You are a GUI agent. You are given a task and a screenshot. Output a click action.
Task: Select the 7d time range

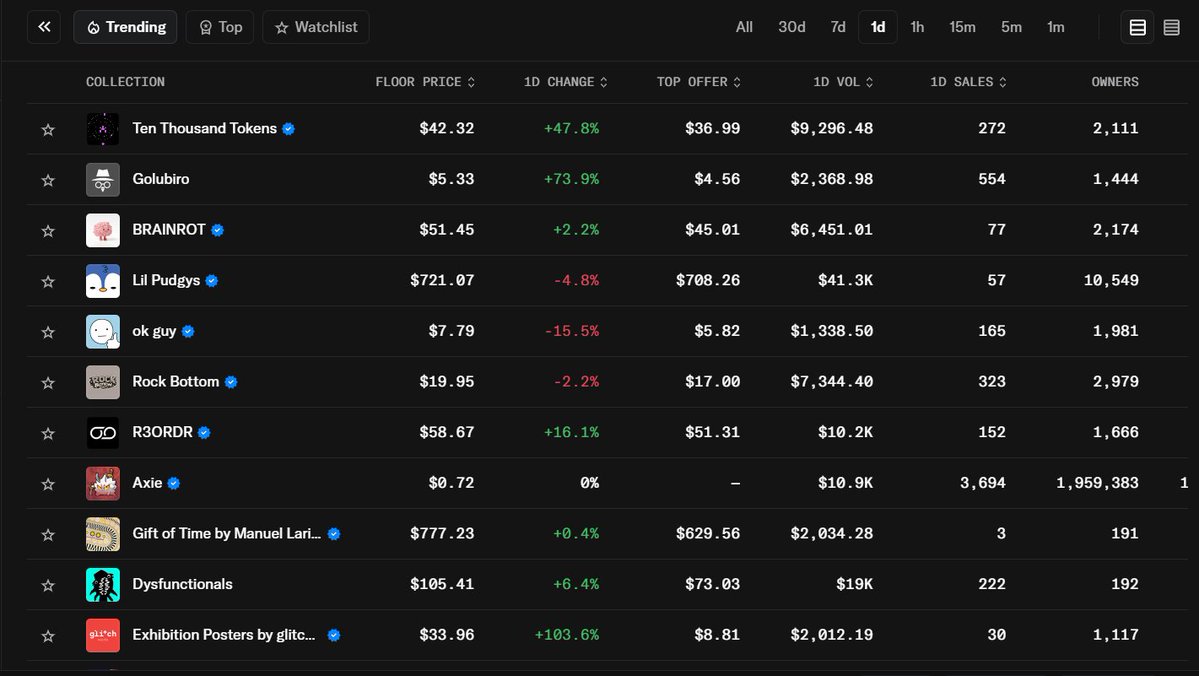(x=838, y=28)
